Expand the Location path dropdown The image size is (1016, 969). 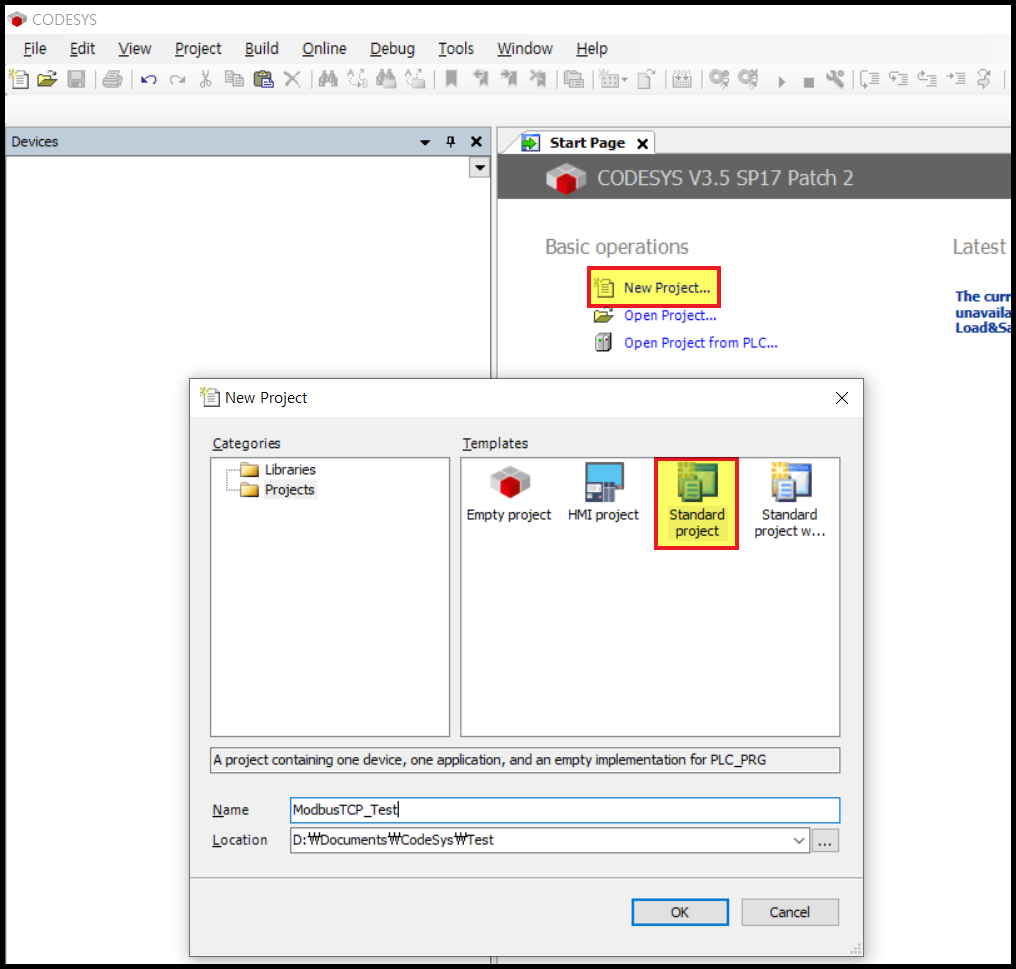(x=799, y=840)
